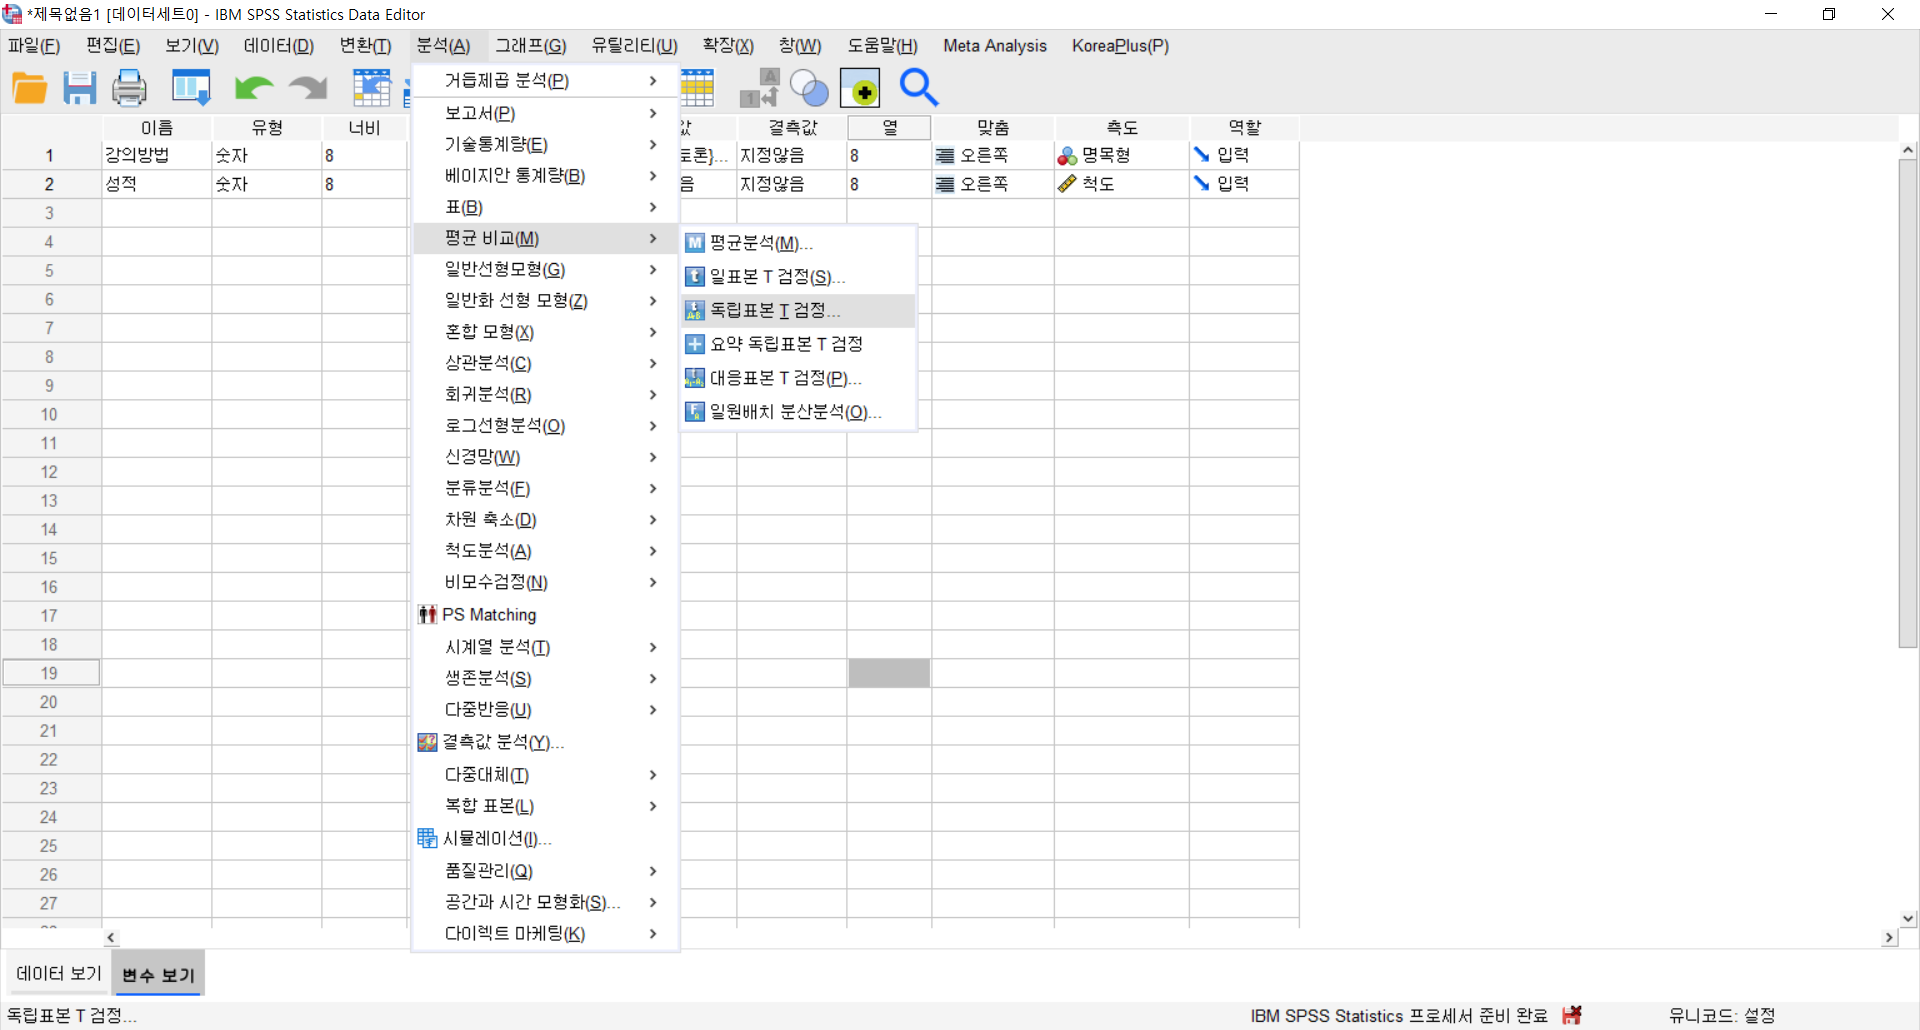Click the yellow plus show all variables icon
Image resolution: width=1920 pixels, height=1030 pixels.
[860, 89]
